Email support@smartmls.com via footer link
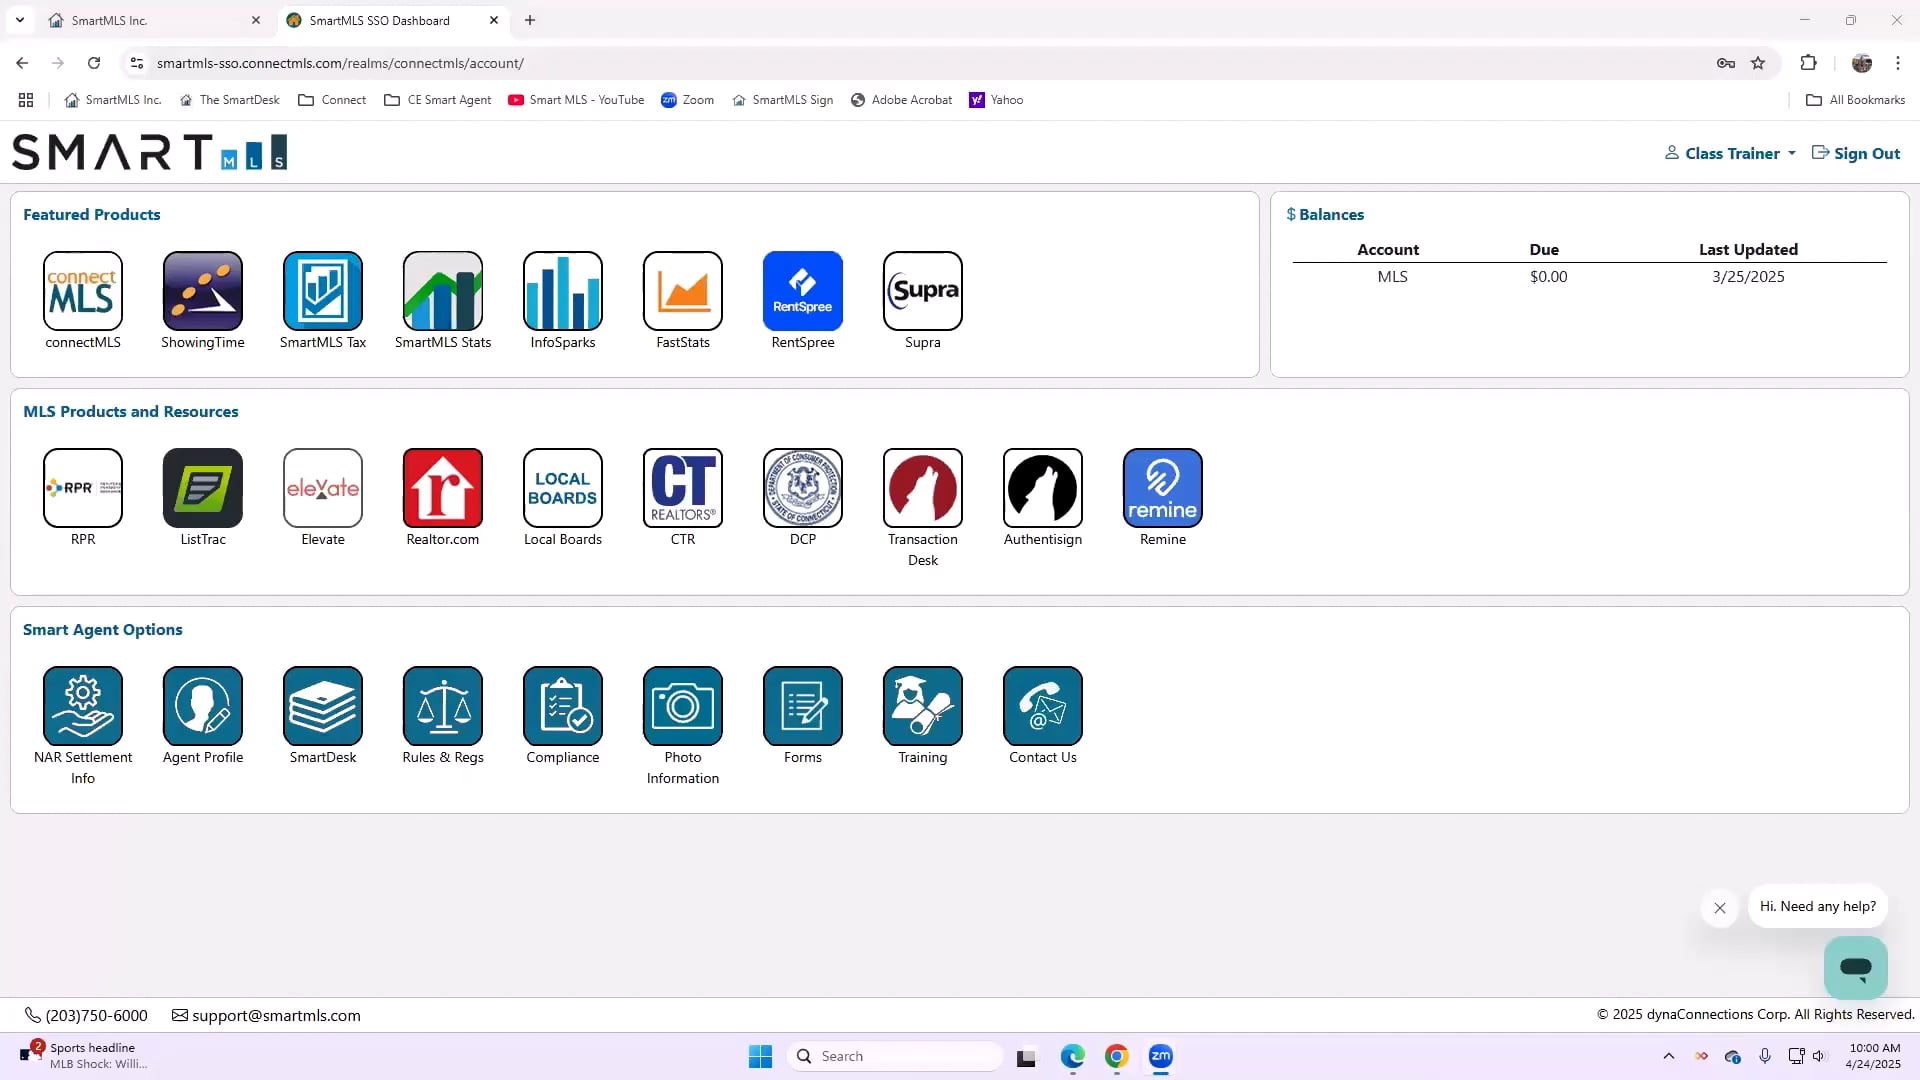1920x1080 pixels. coord(276,1015)
